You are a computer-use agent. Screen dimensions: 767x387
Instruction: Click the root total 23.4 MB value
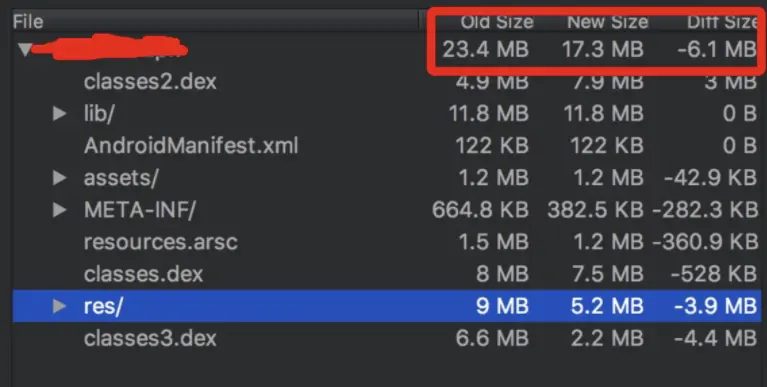[486, 49]
